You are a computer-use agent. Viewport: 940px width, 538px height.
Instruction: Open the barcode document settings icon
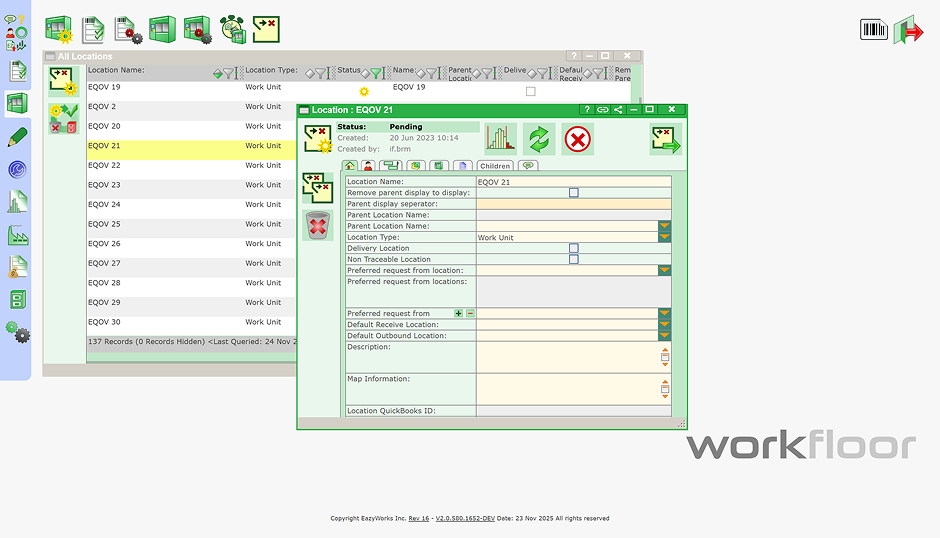(128, 29)
